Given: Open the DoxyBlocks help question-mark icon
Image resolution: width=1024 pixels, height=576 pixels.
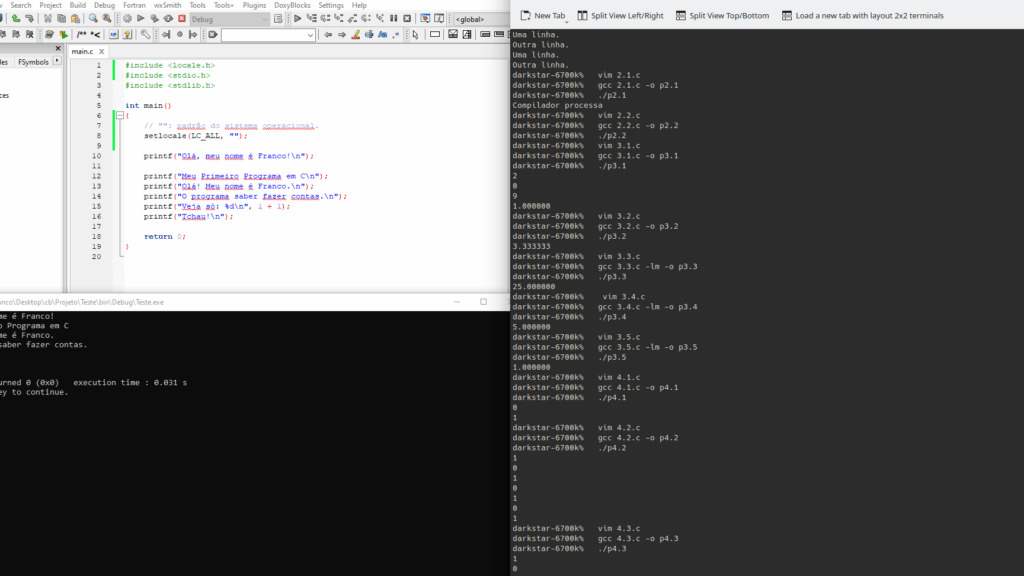Looking at the screenshot, I should click(x=127, y=35).
